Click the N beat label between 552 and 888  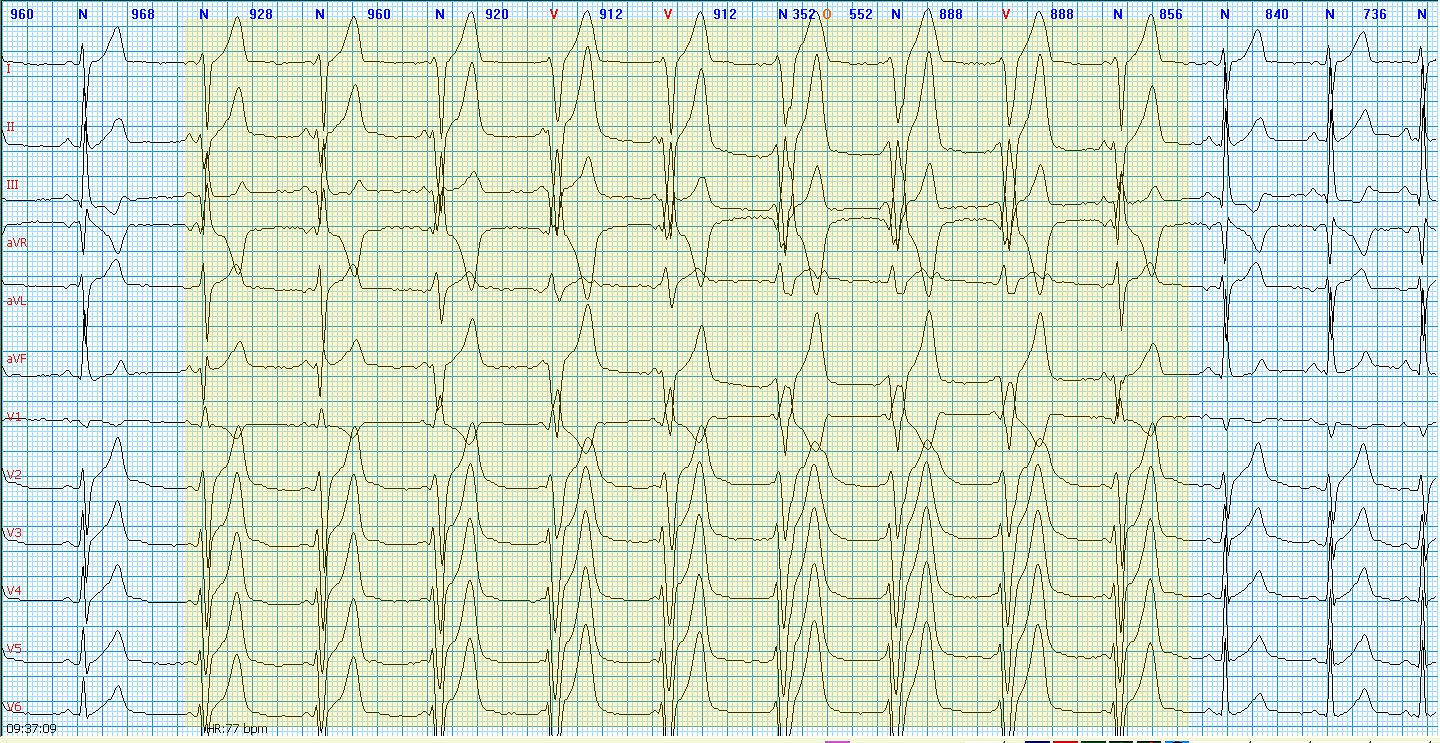pos(896,14)
